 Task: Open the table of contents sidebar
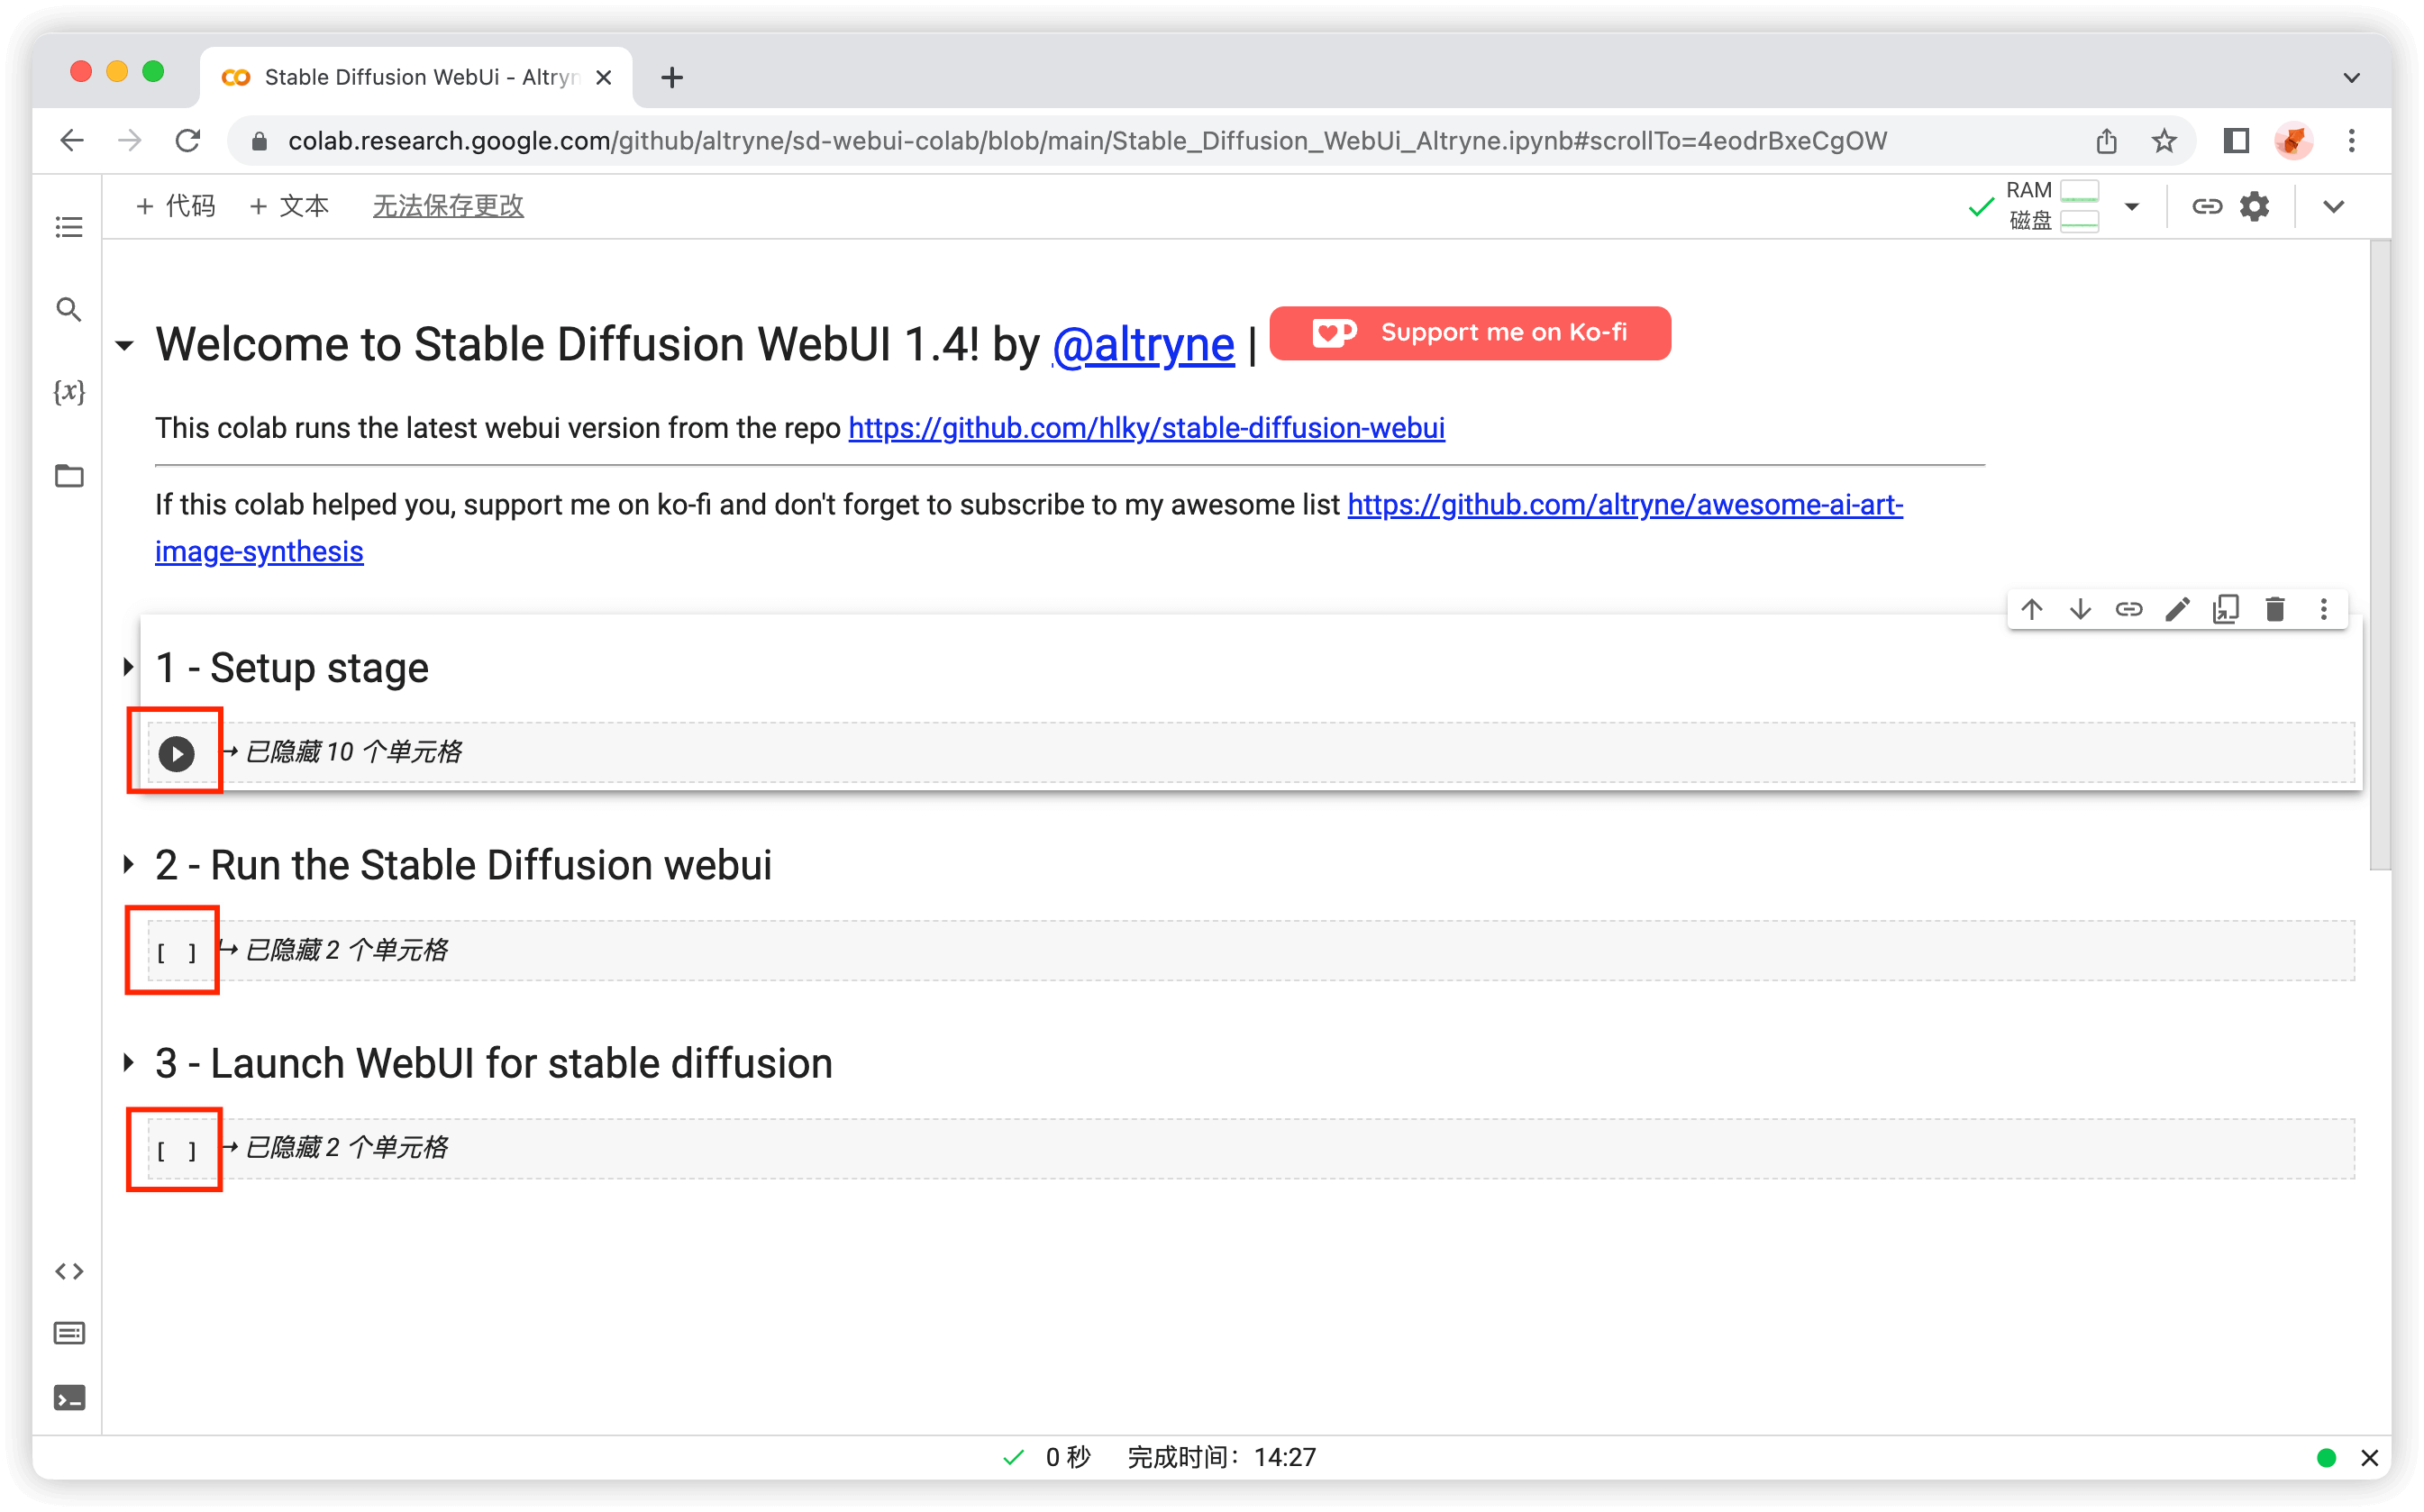(x=69, y=227)
